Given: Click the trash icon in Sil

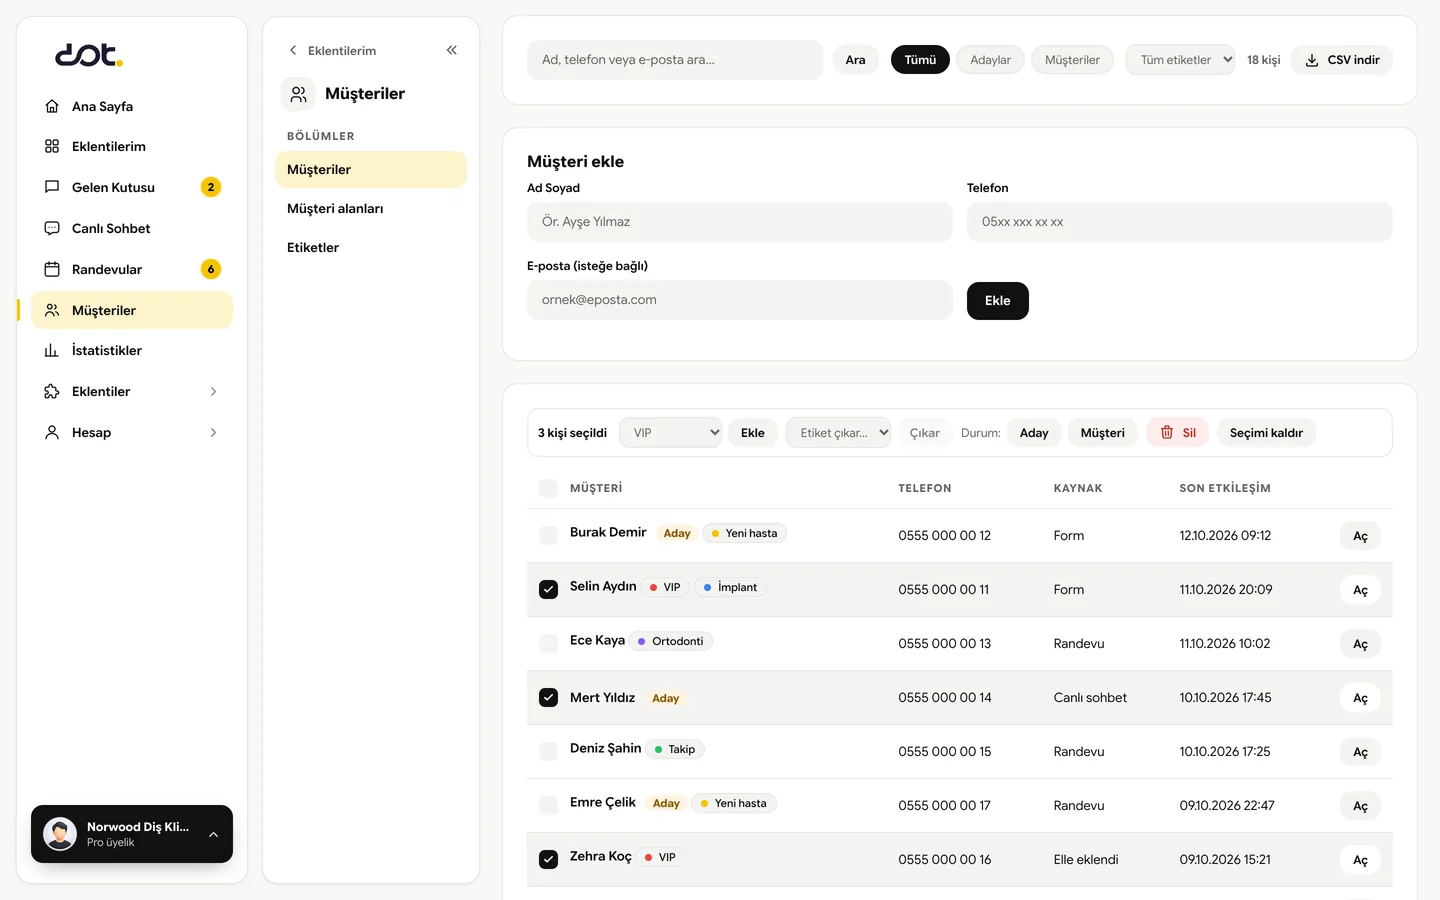Looking at the screenshot, I should 1167,432.
